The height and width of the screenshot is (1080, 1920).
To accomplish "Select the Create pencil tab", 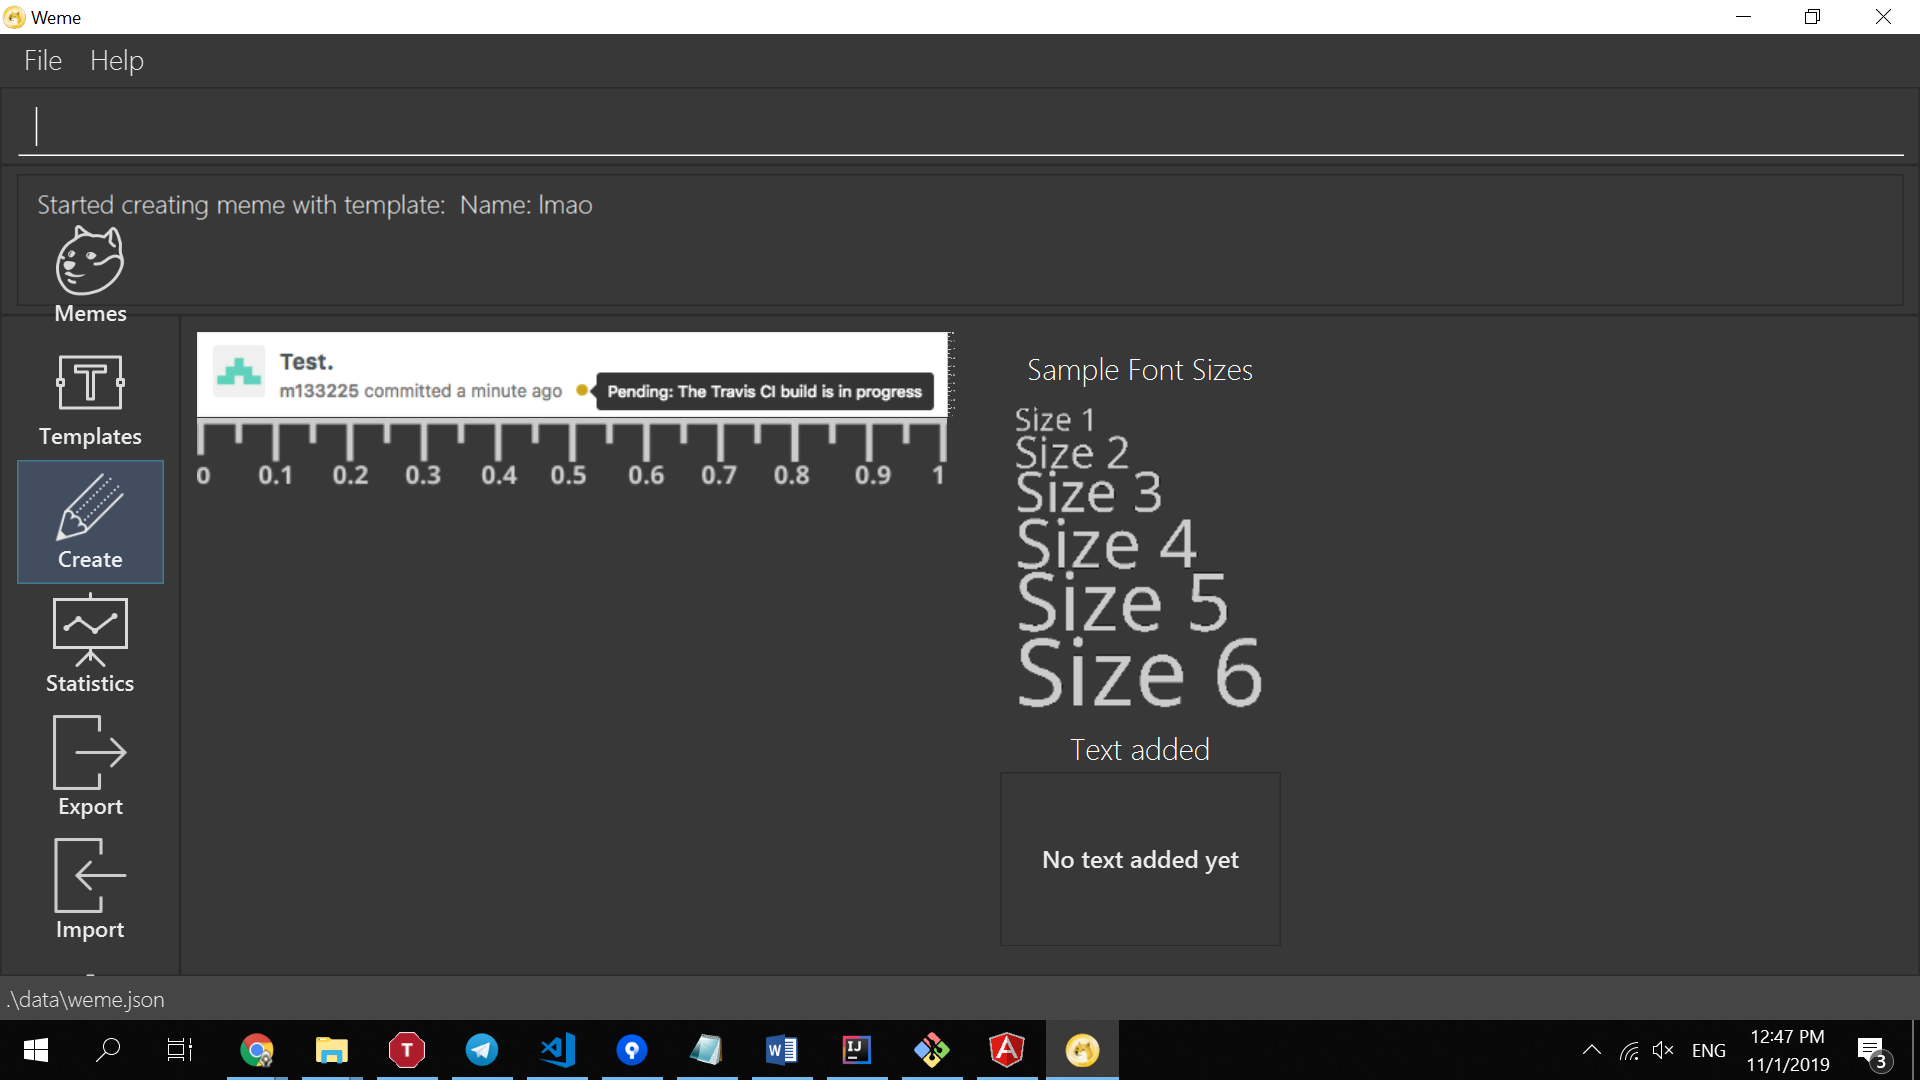I will click(90, 522).
